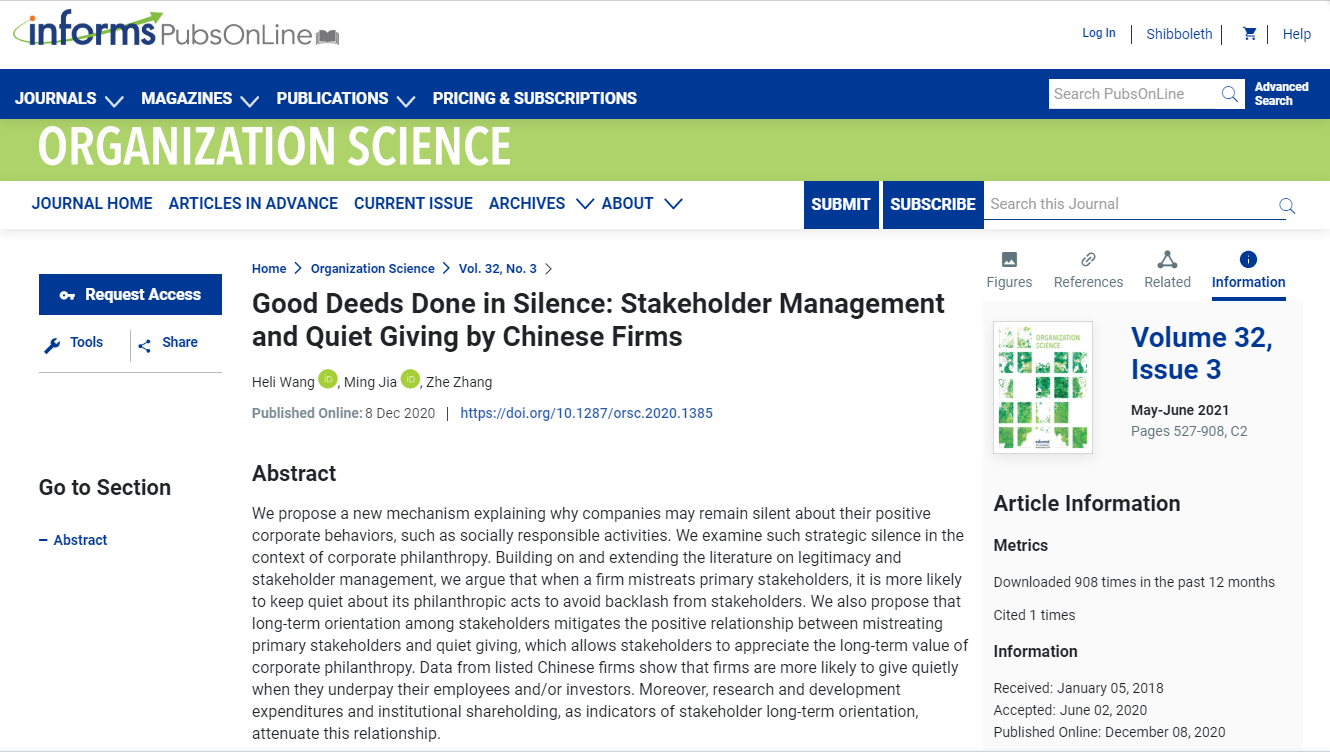Open Heli Wang's ORCID iD icon

point(328,379)
